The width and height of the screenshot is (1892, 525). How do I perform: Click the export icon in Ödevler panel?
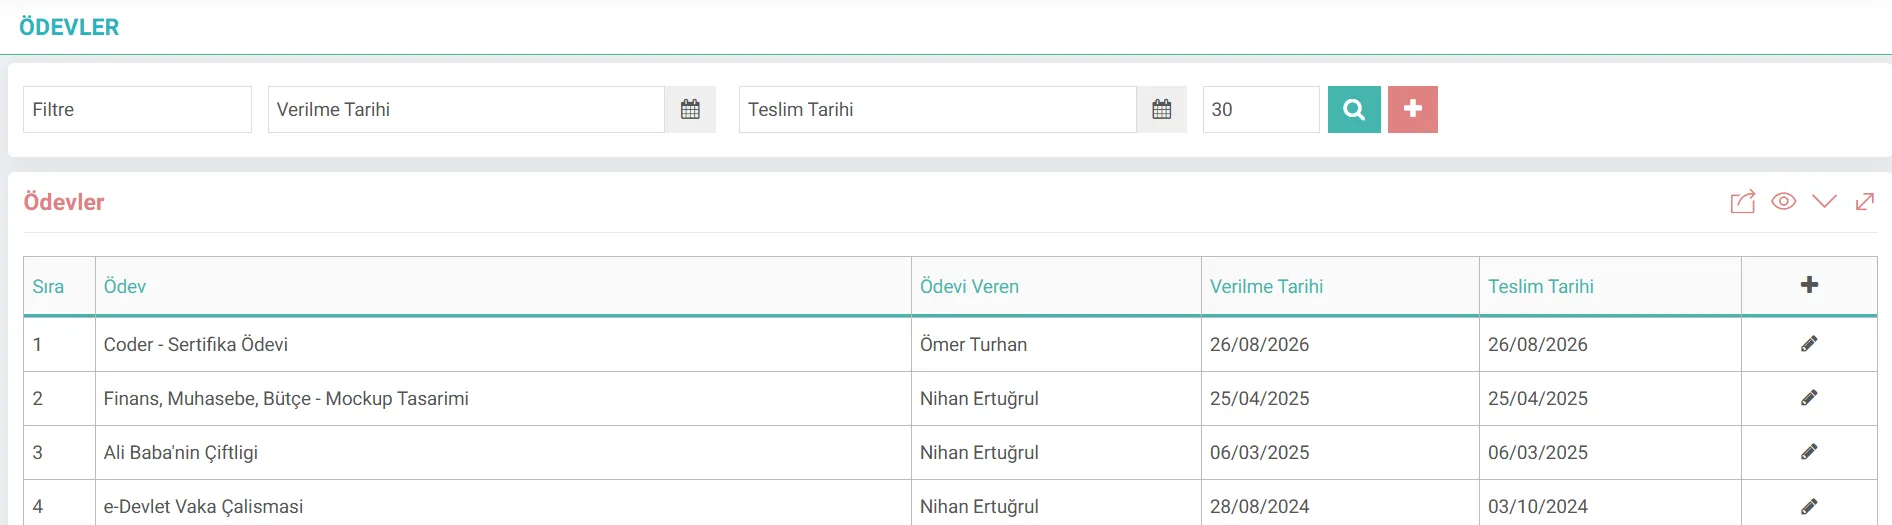(1743, 202)
